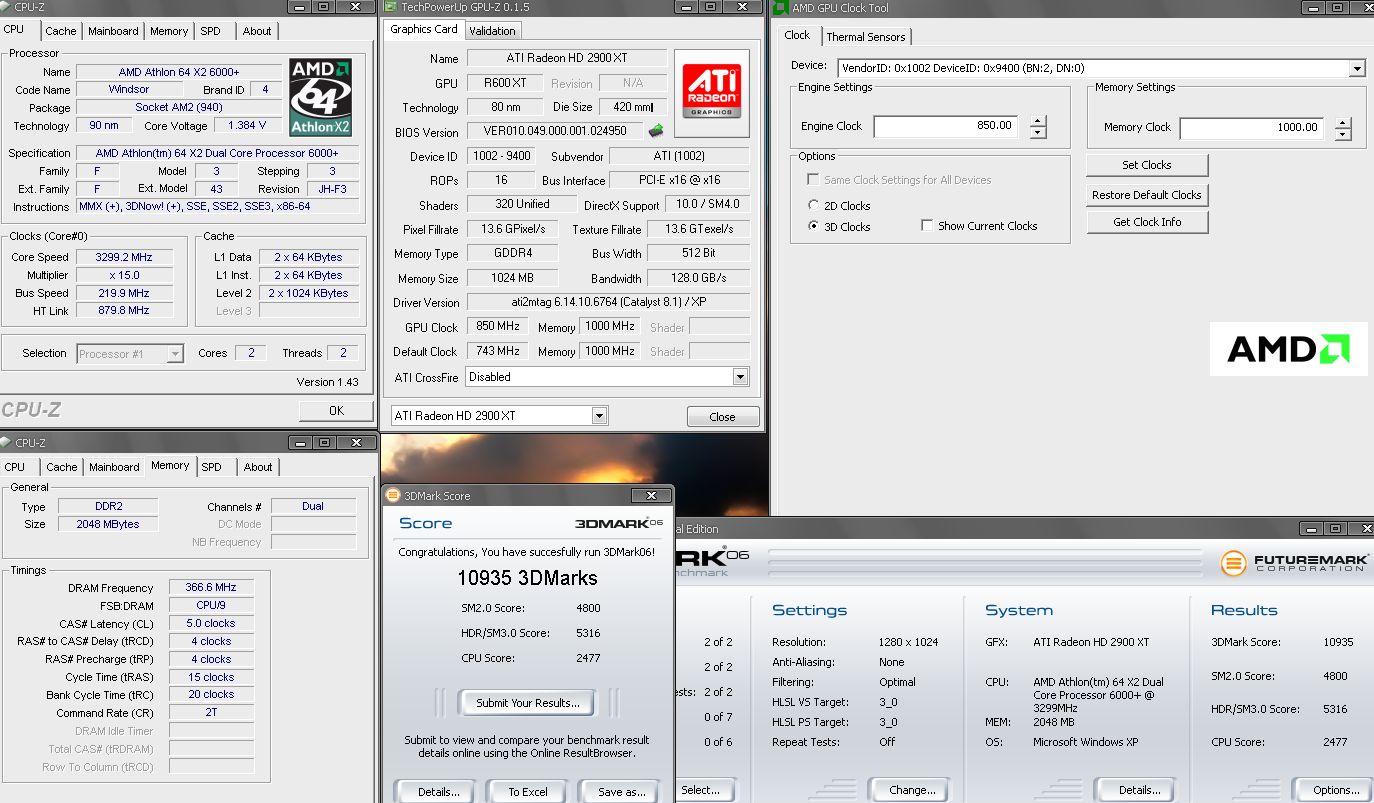Click the AMD logo in GPU Clock Tool
Viewport: 1374px width, 803px height.
[x=1288, y=349]
